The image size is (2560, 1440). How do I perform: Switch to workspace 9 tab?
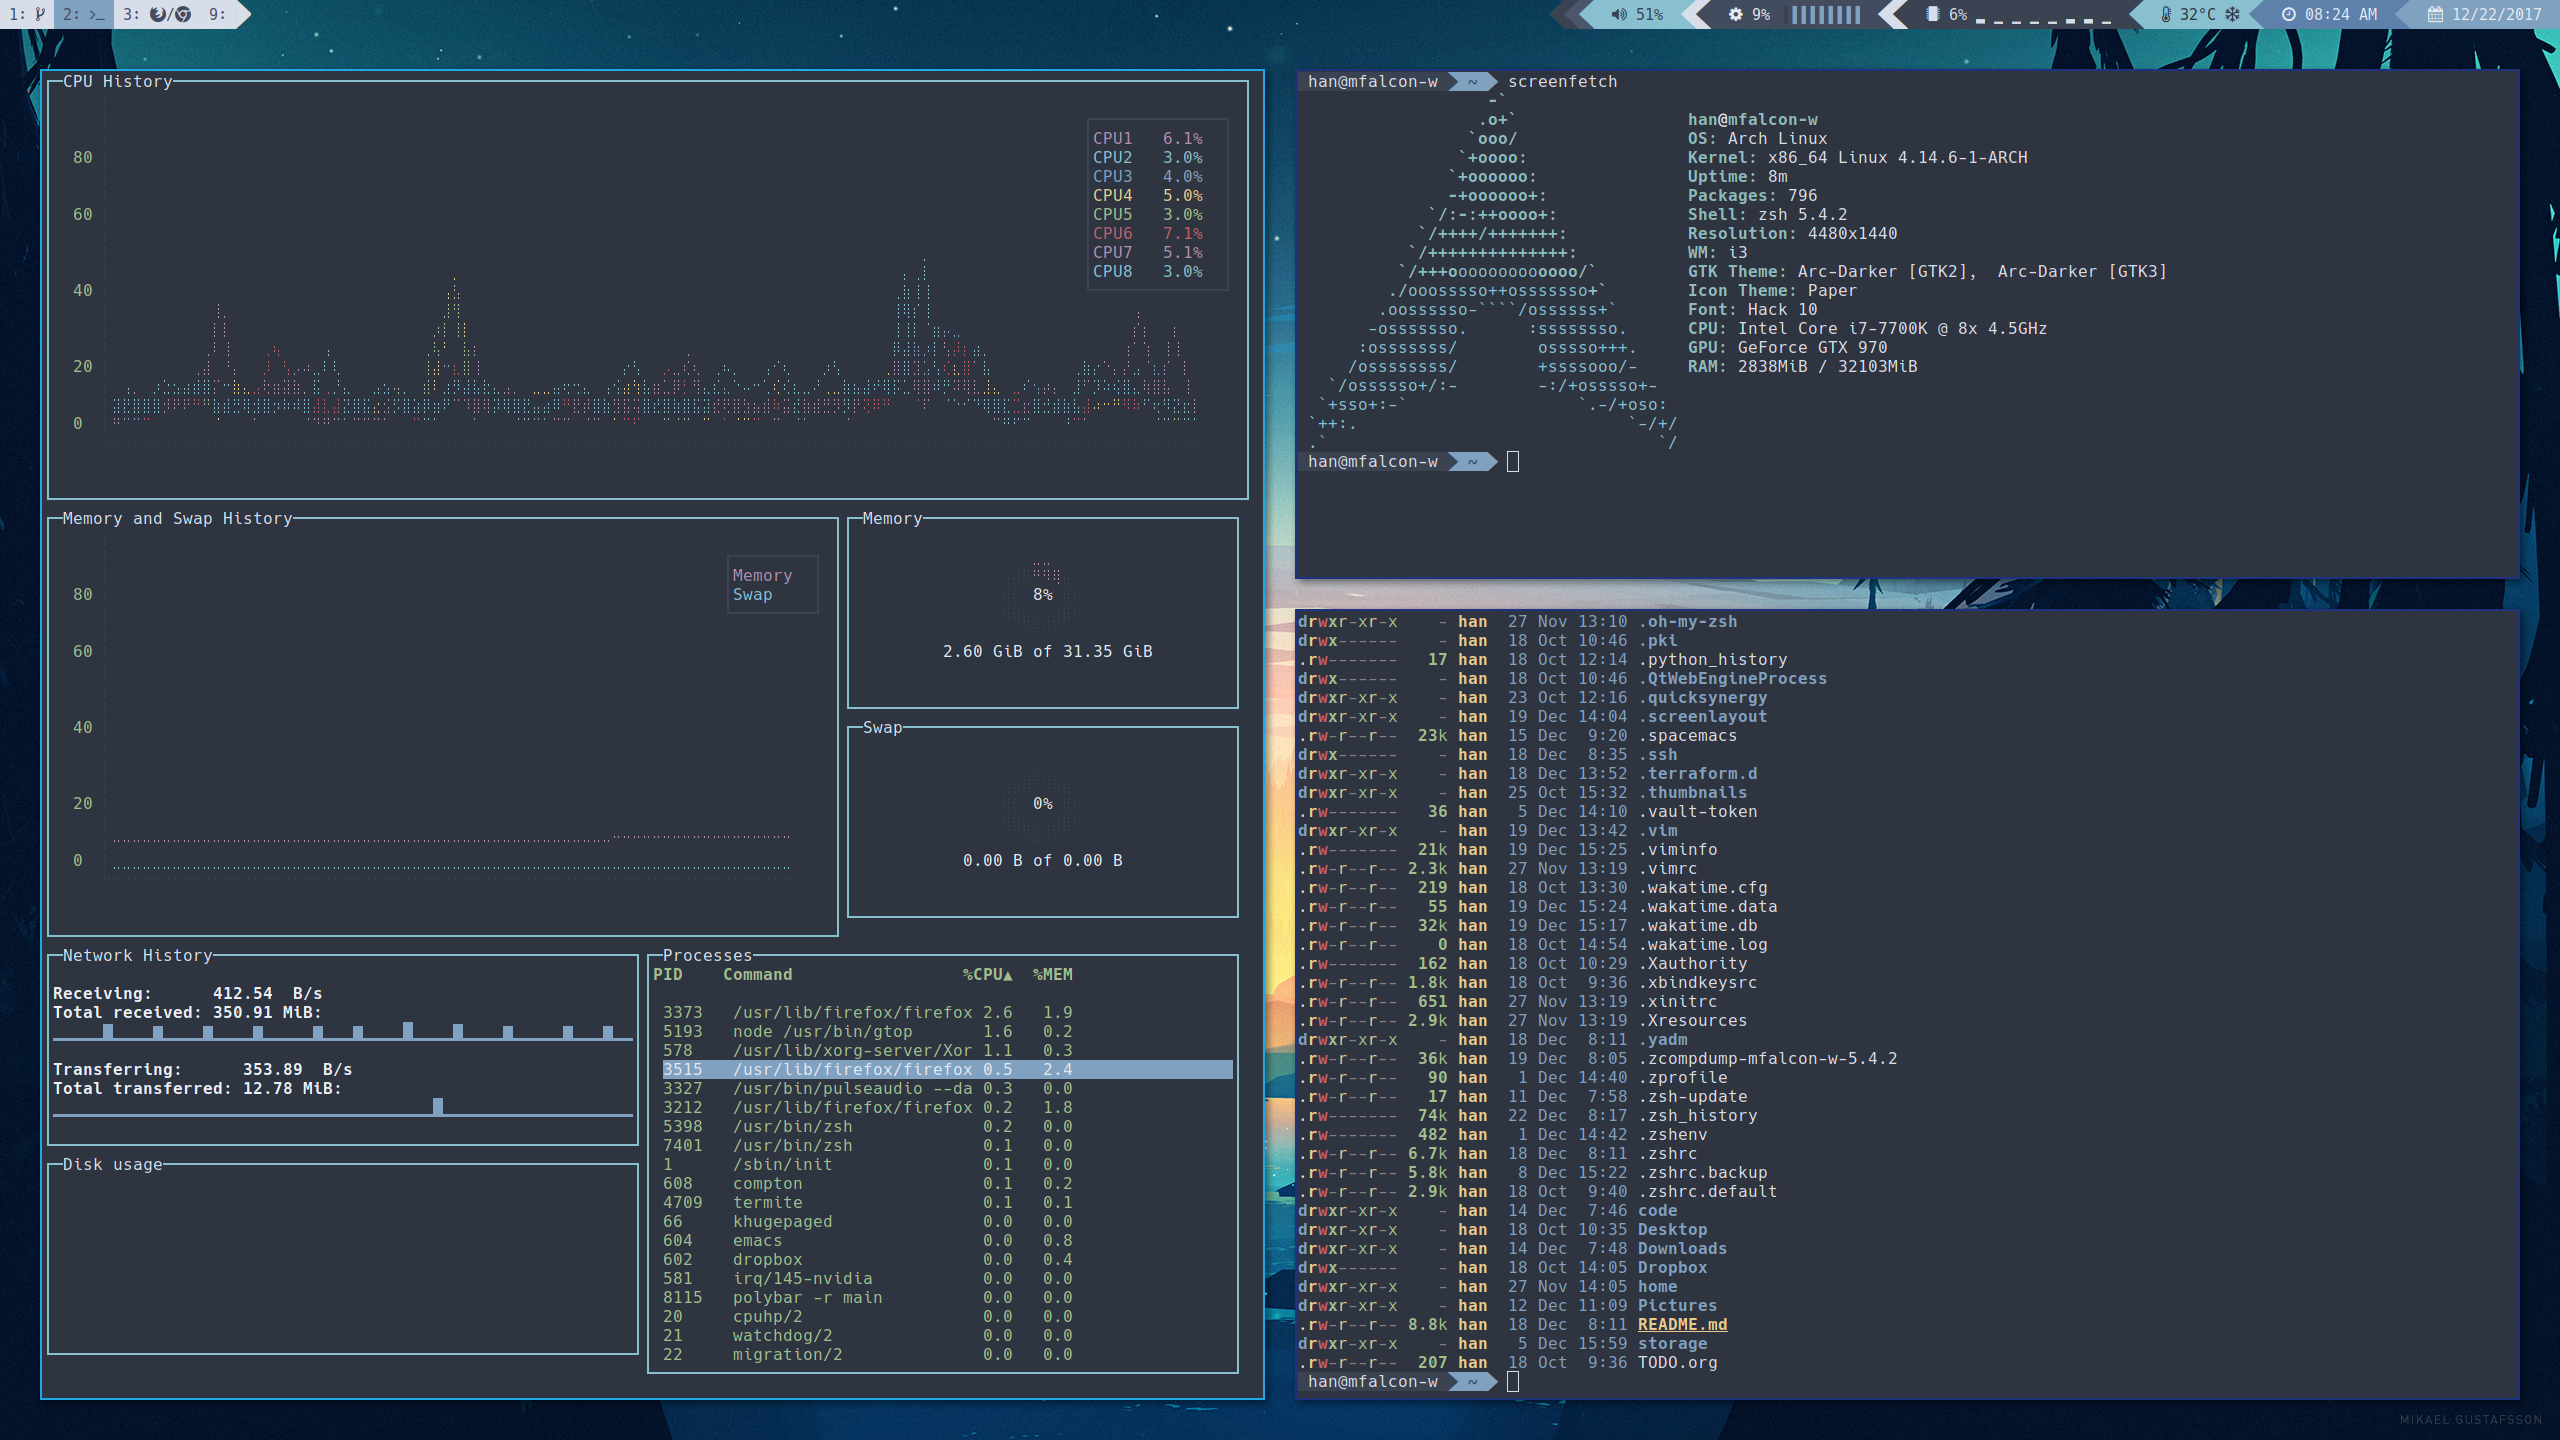tap(217, 14)
